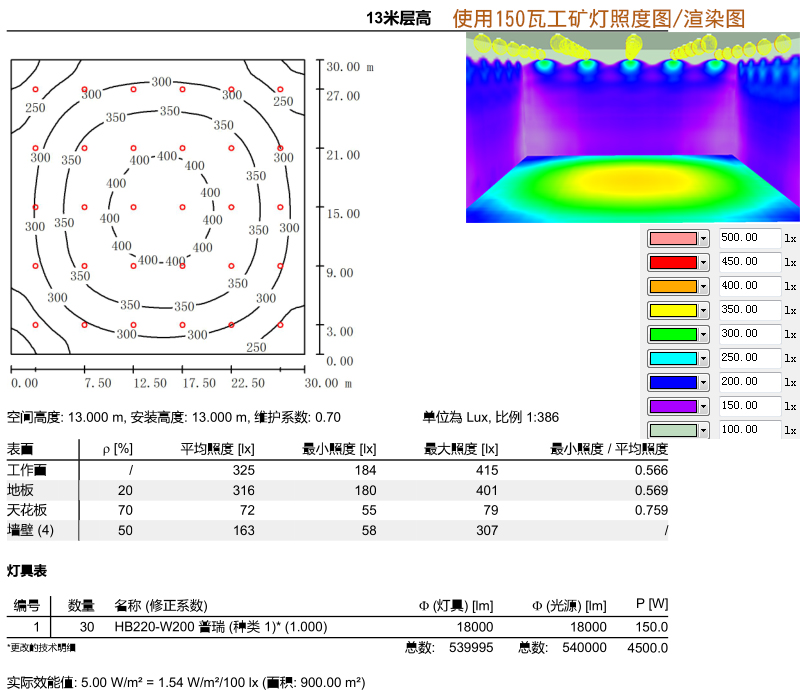Select the '天花板' row label
The image size is (800, 690).
pos(27,510)
